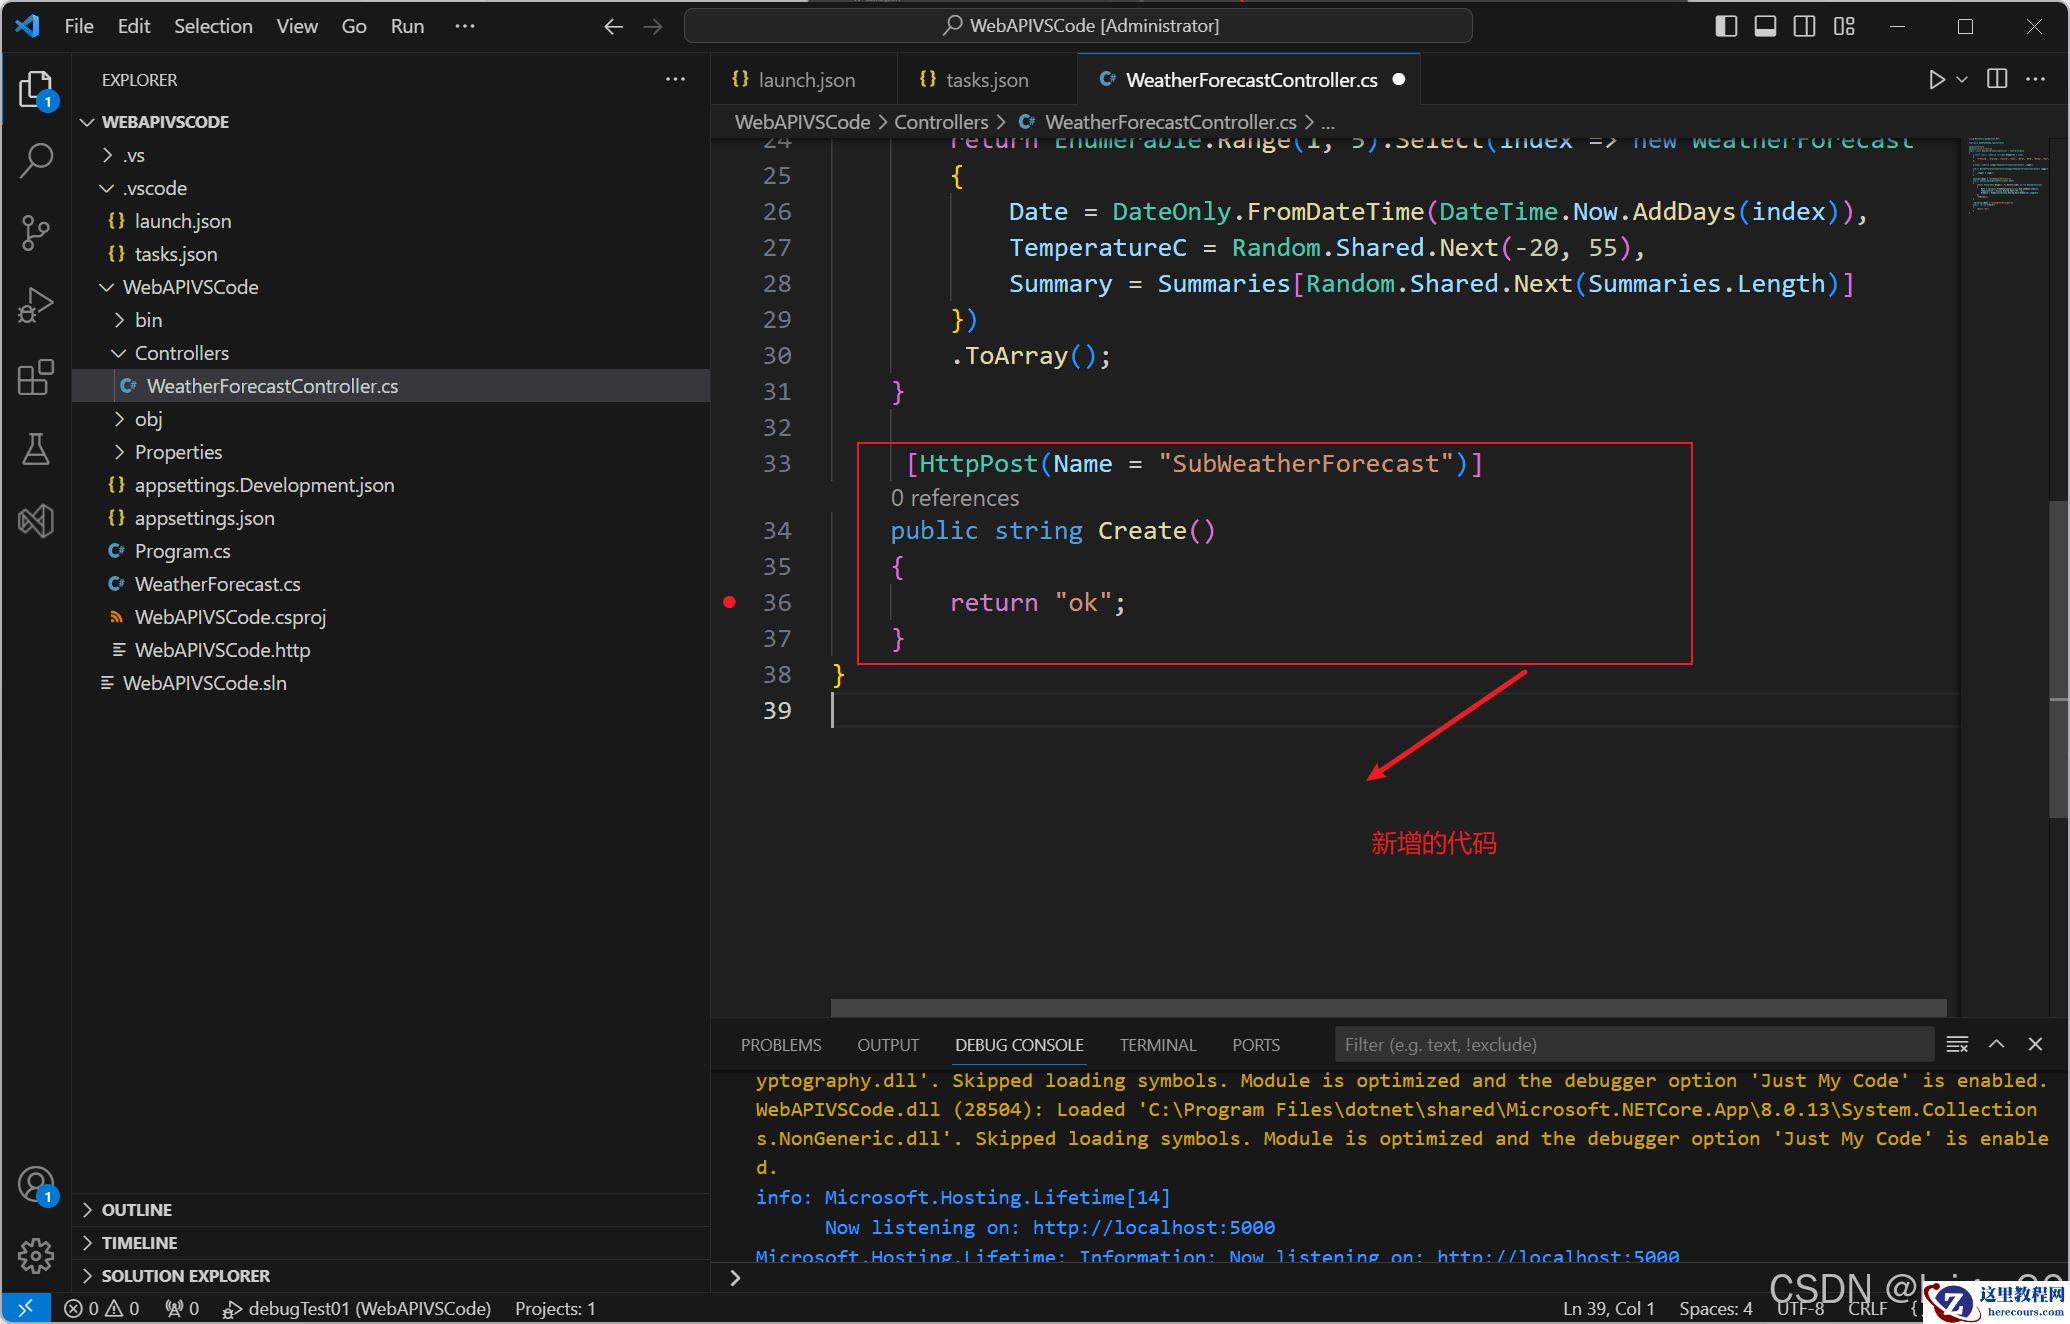Open the Selection menu
2070x1324 pixels.
[x=213, y=26]
